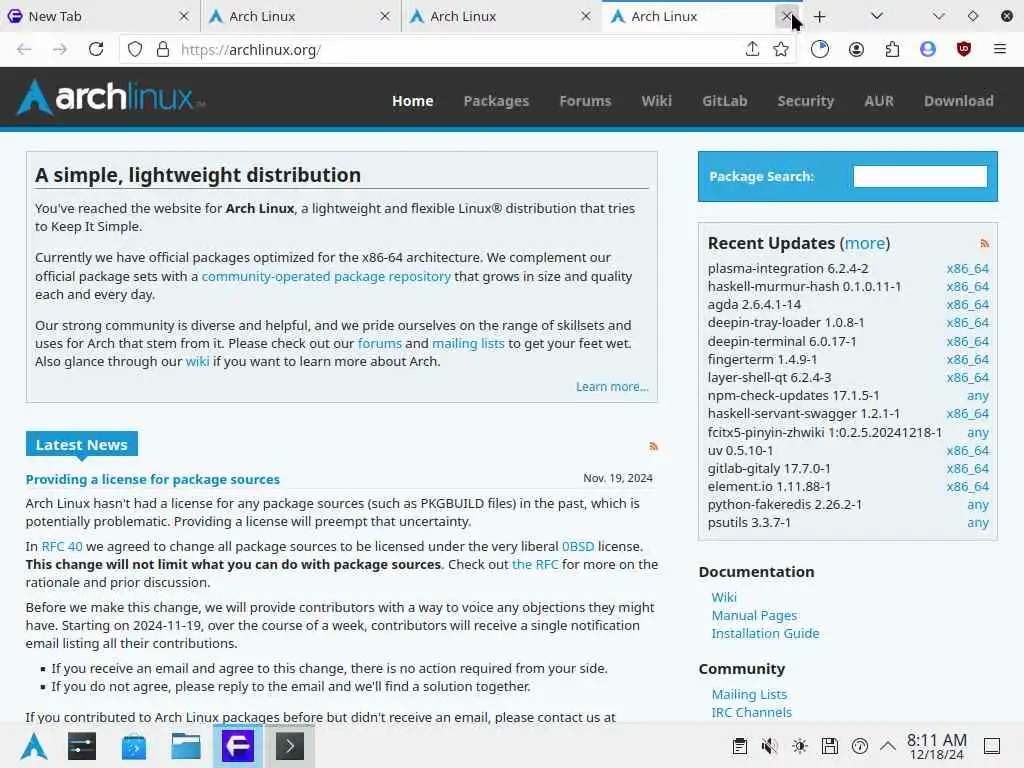The height and width of the screenshot is (768, 1024).
Task: Click the URL address bar
Action: [457, 50]
